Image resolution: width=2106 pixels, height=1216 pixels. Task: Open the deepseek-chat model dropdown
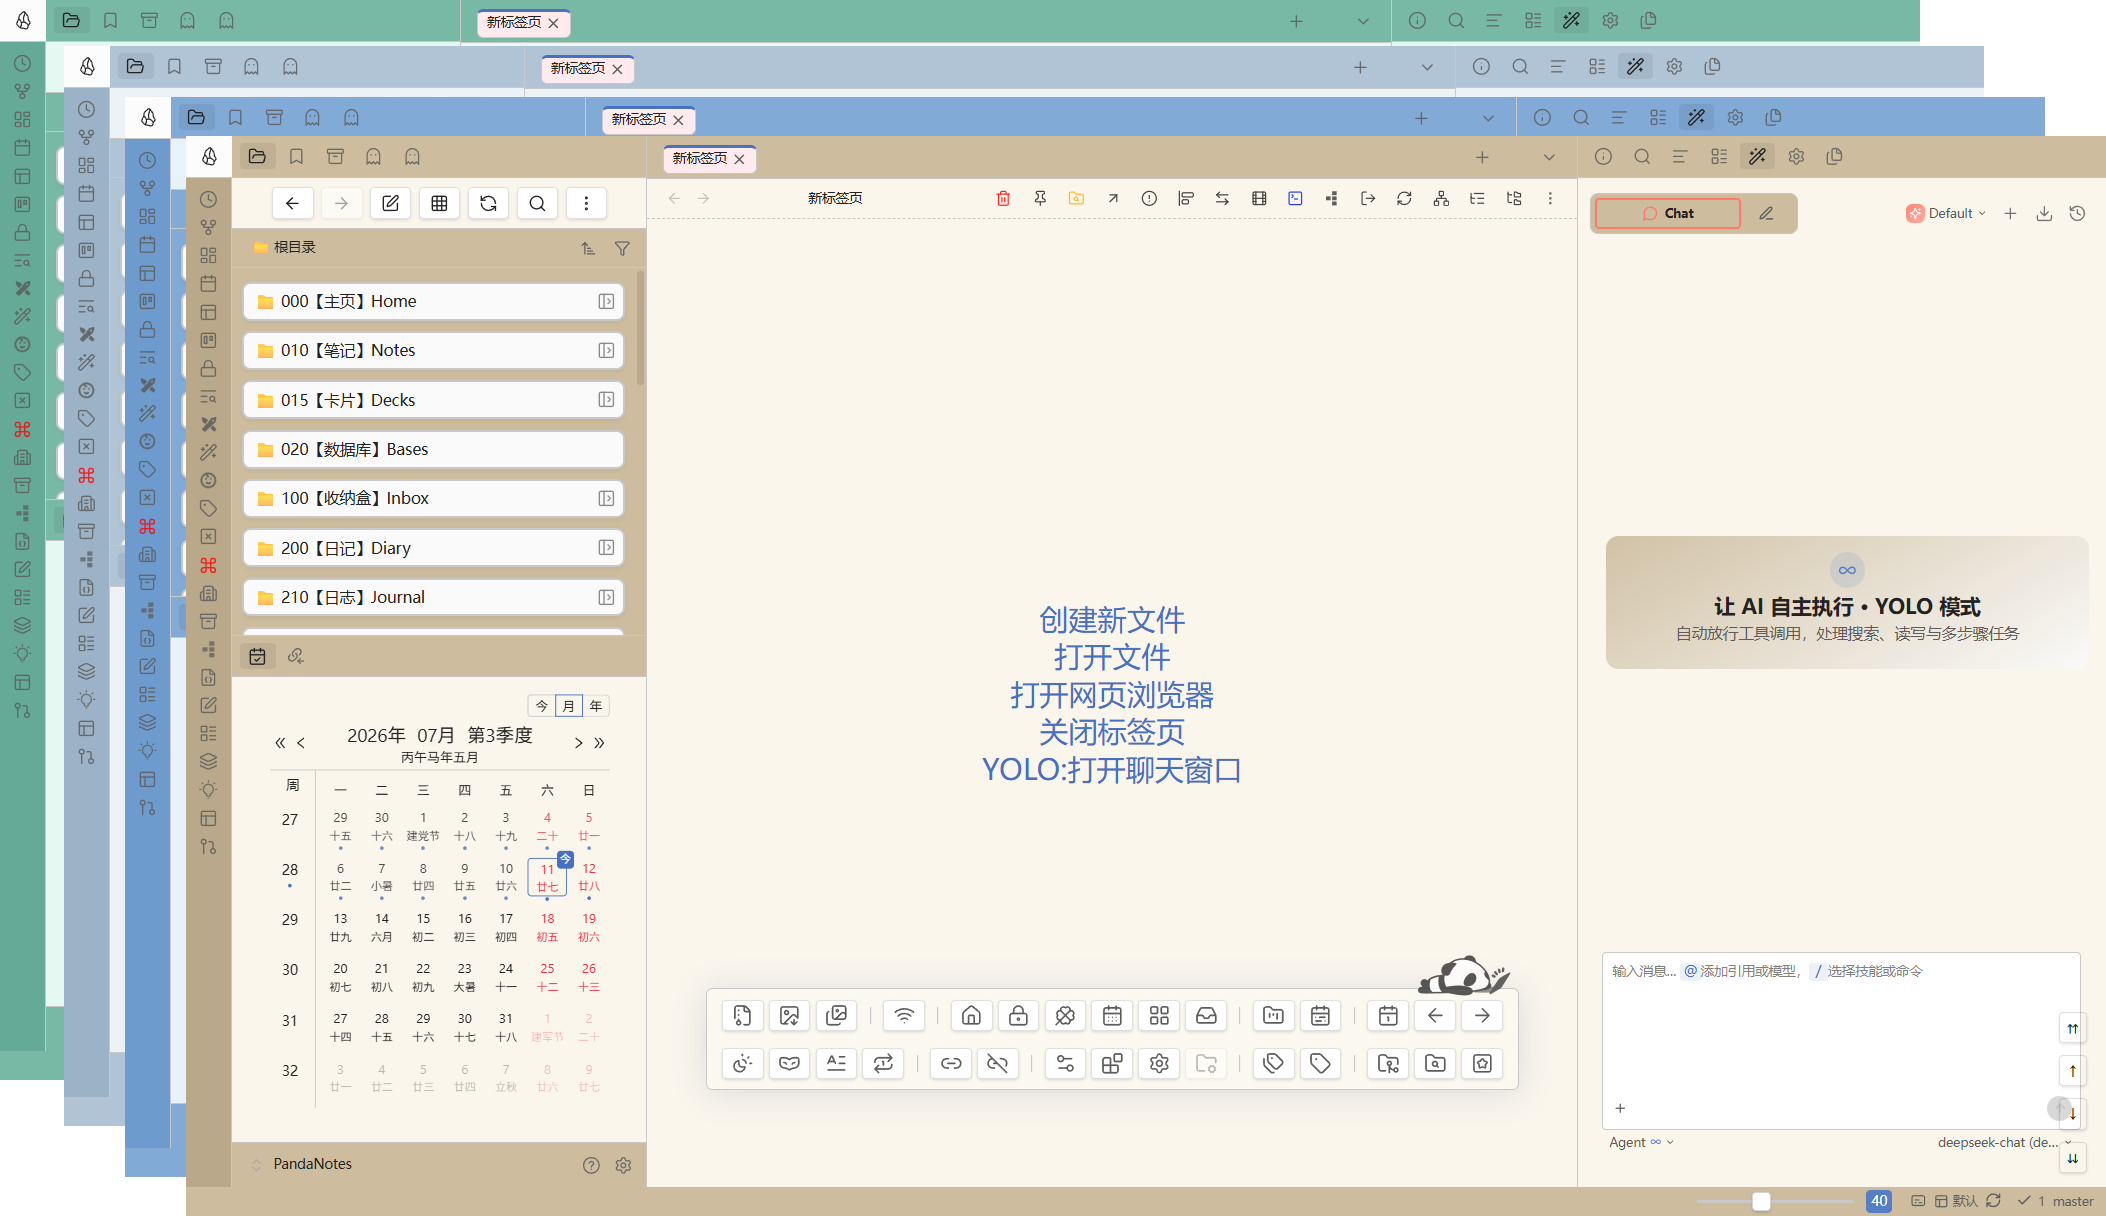2004,1142
